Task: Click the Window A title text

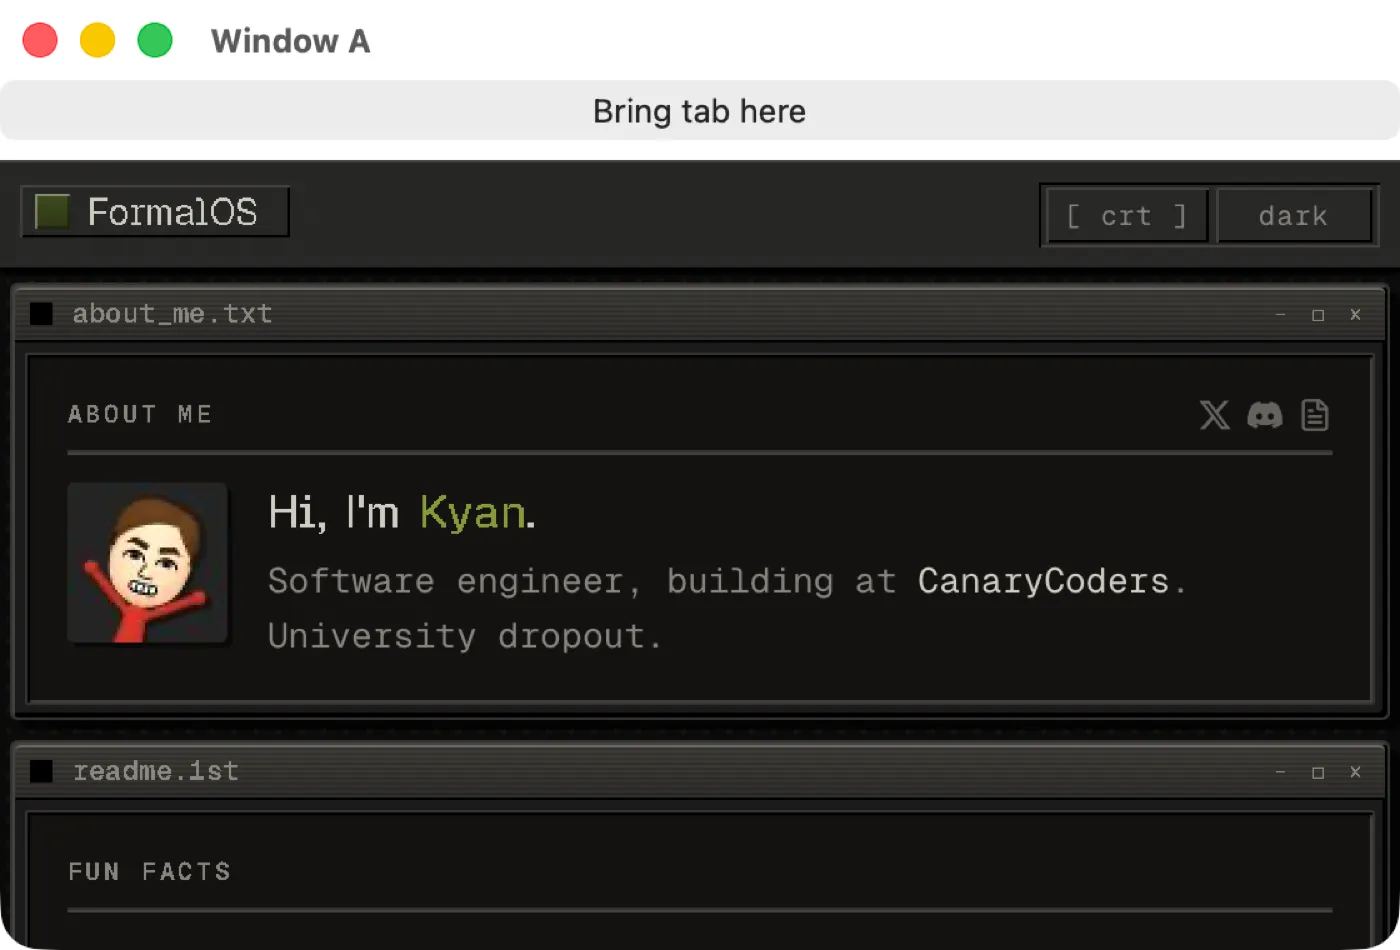Action: [290, 41]
